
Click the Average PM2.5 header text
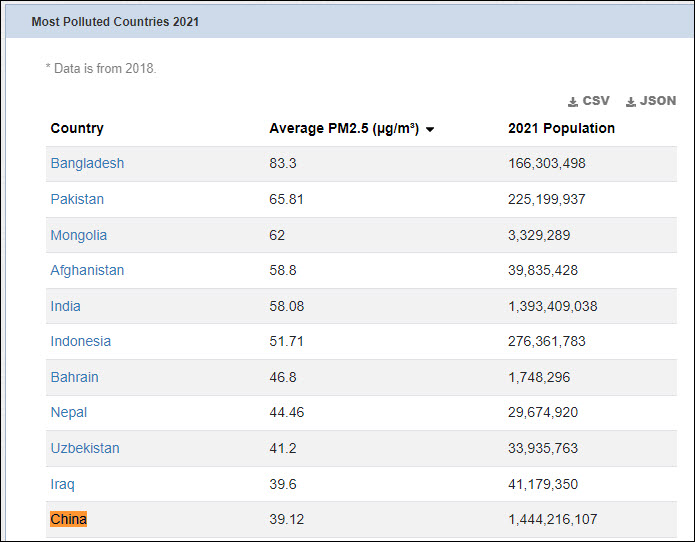coord(344,128)
